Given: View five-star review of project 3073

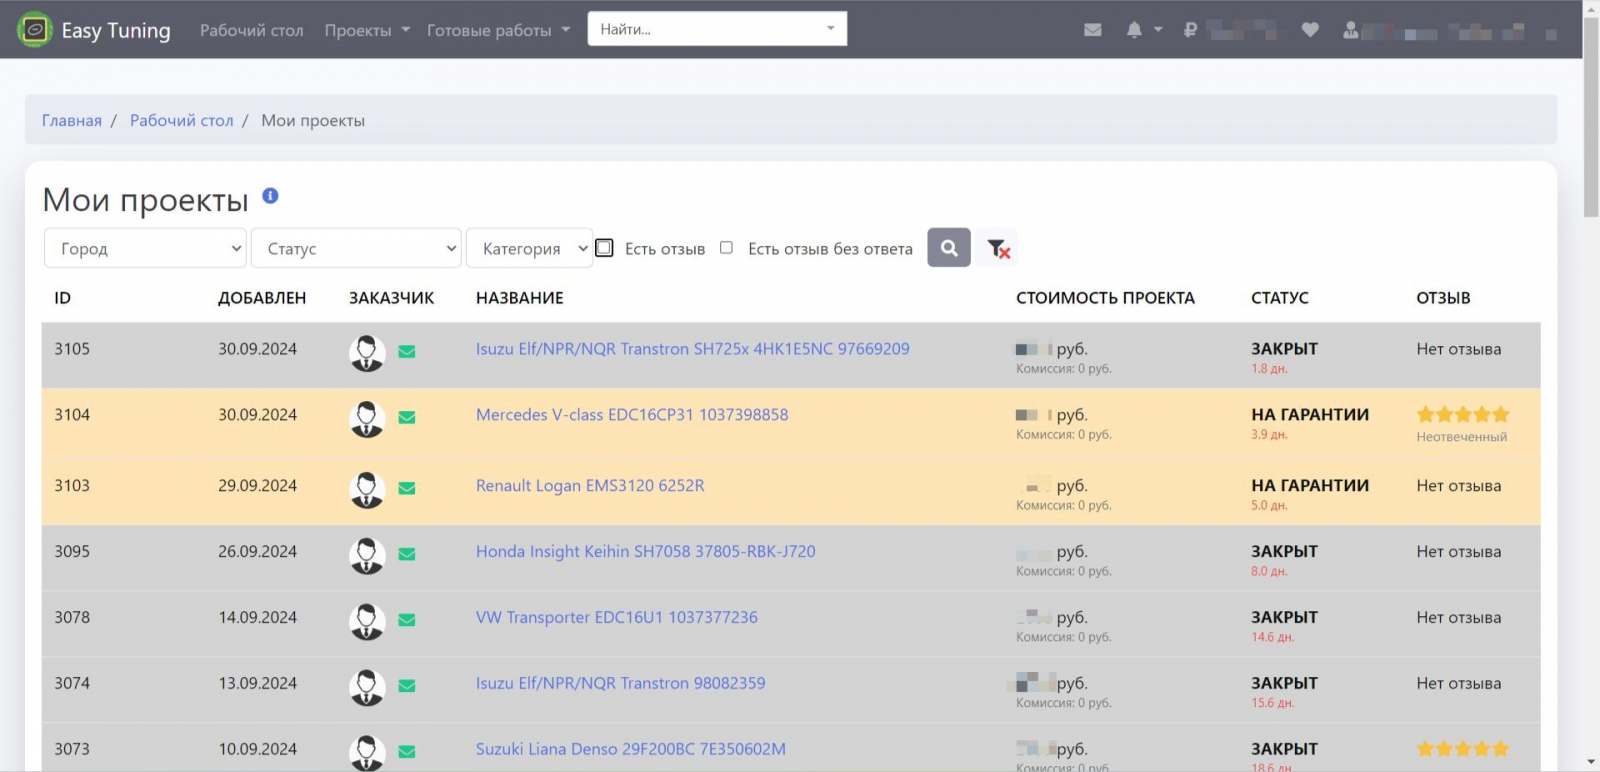Looking at the screenshot, I should [1463, 748].
